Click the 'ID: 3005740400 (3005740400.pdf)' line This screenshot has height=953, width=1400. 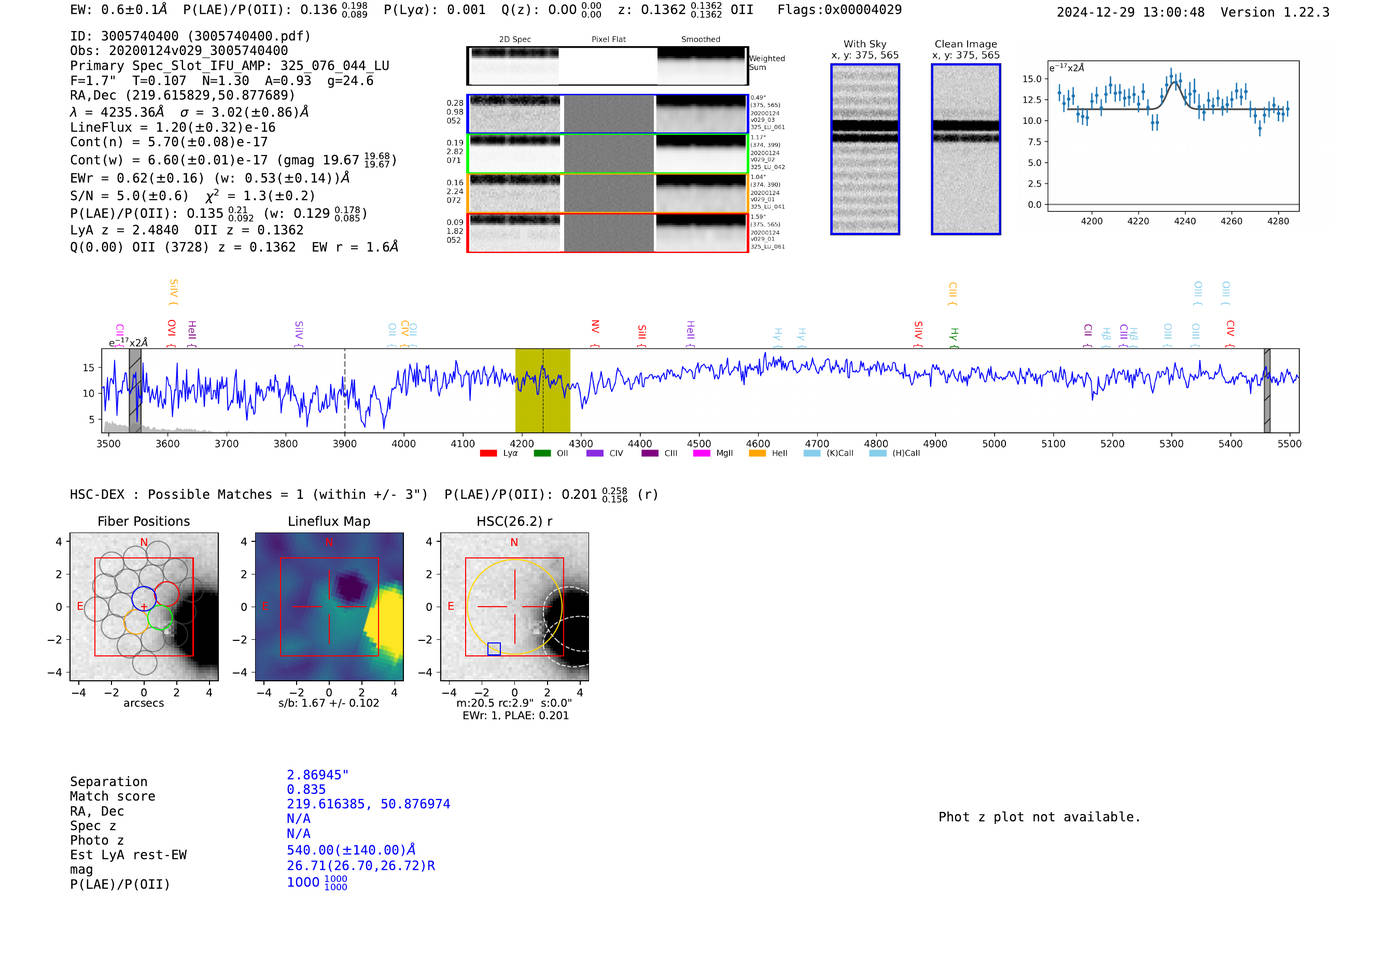(x=190, y=36)
